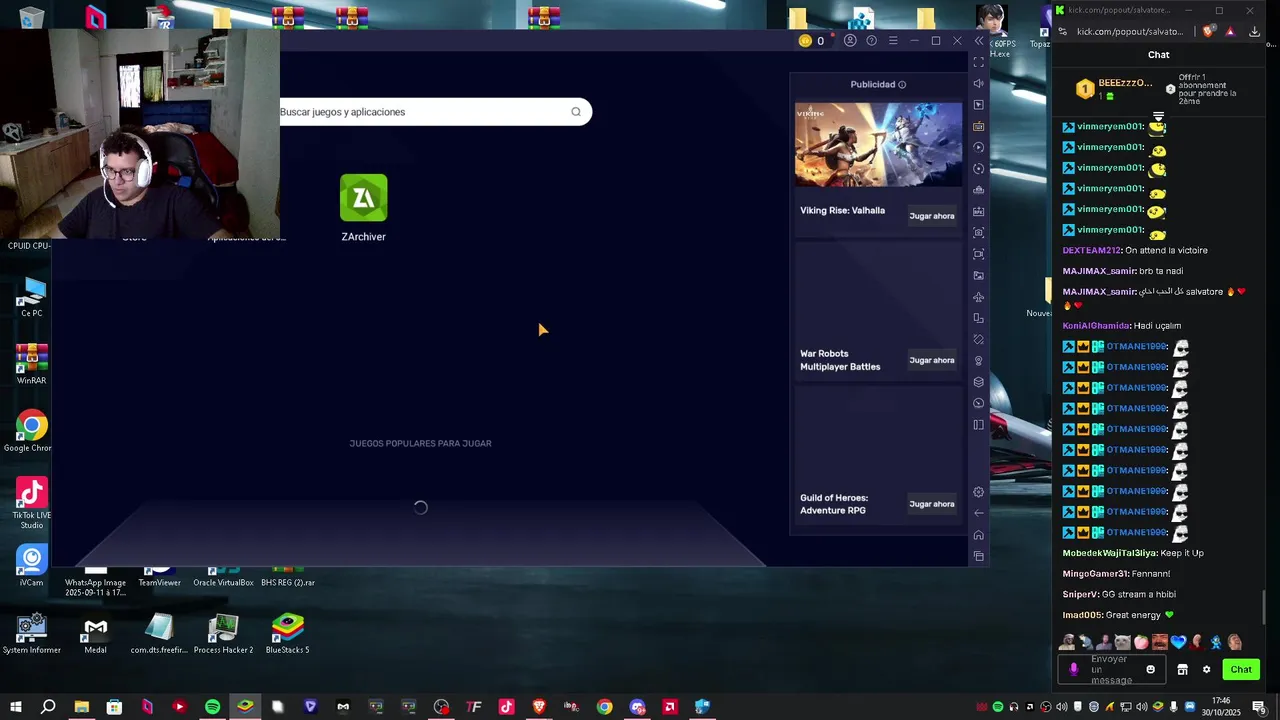Open Kick chat settings gear
The image size is (1280, 720).
click(1206, 670)
